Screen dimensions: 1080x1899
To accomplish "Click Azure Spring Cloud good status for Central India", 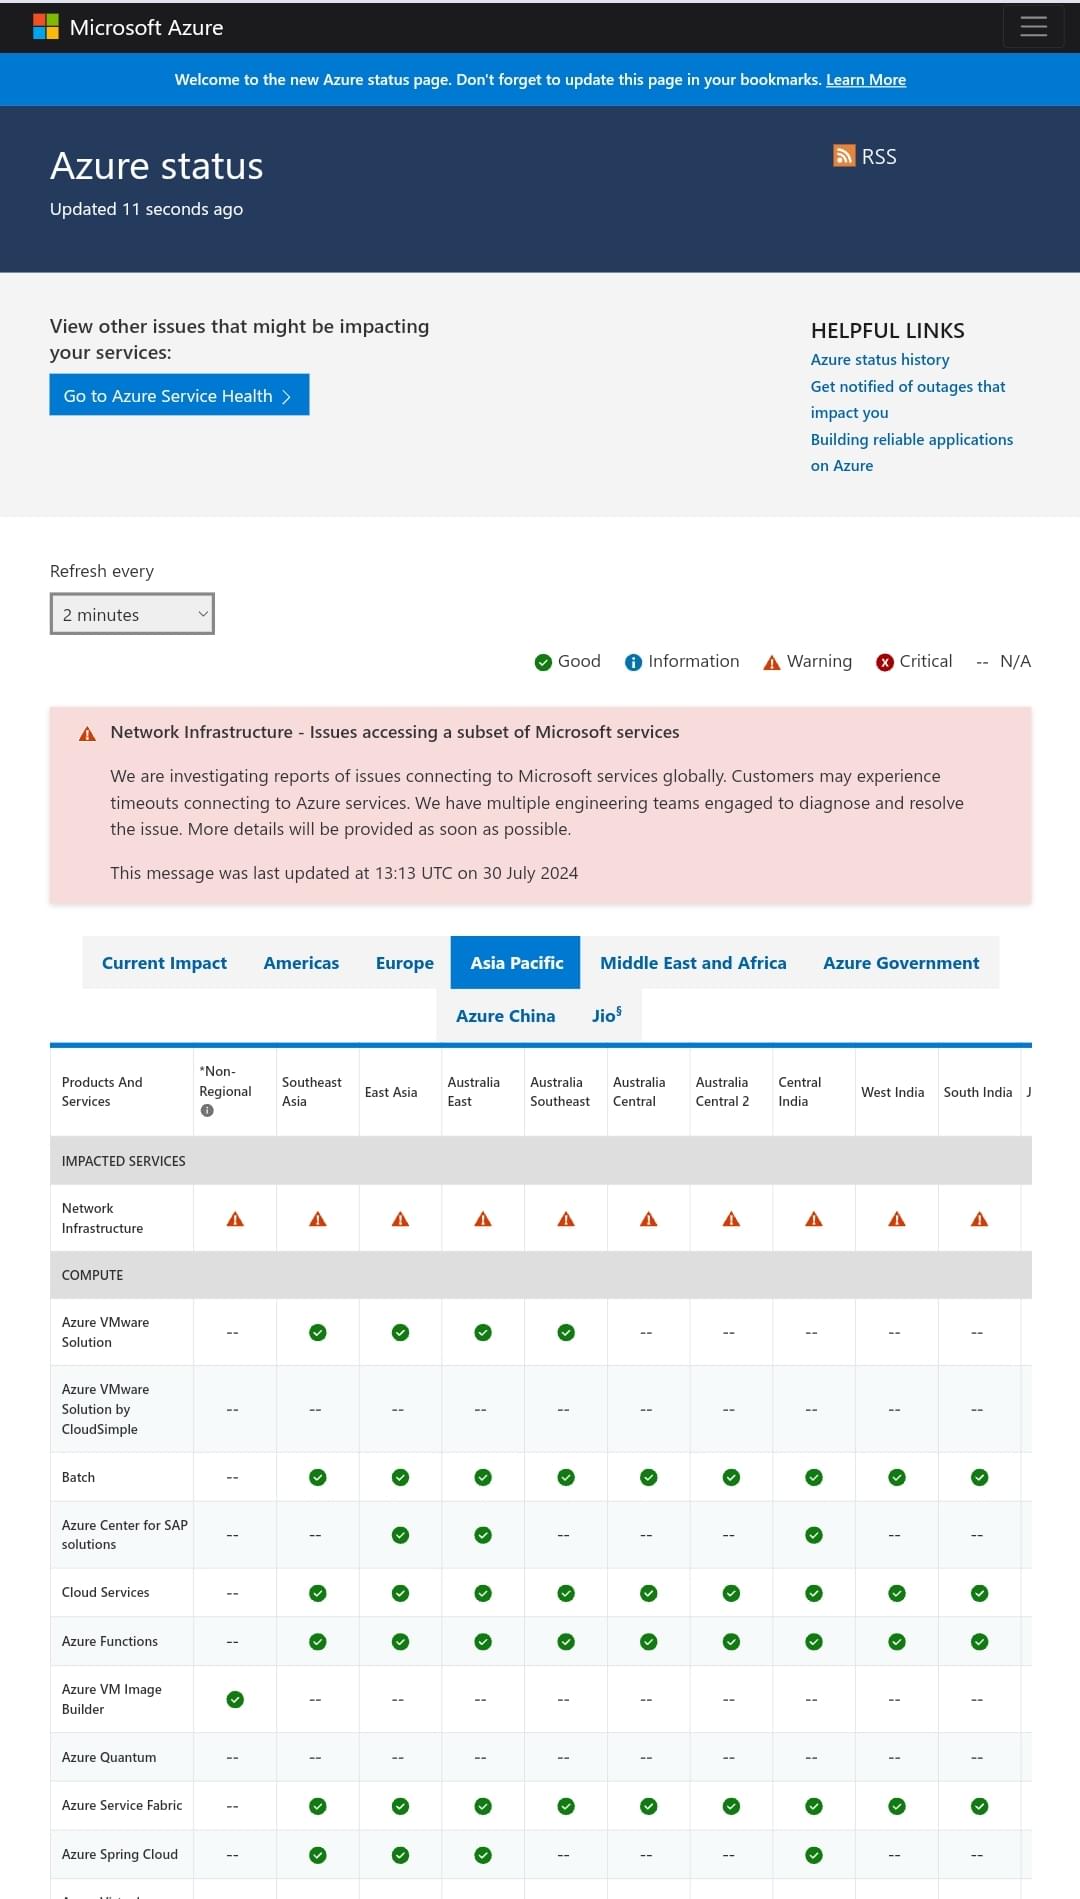I will 814,1855.
